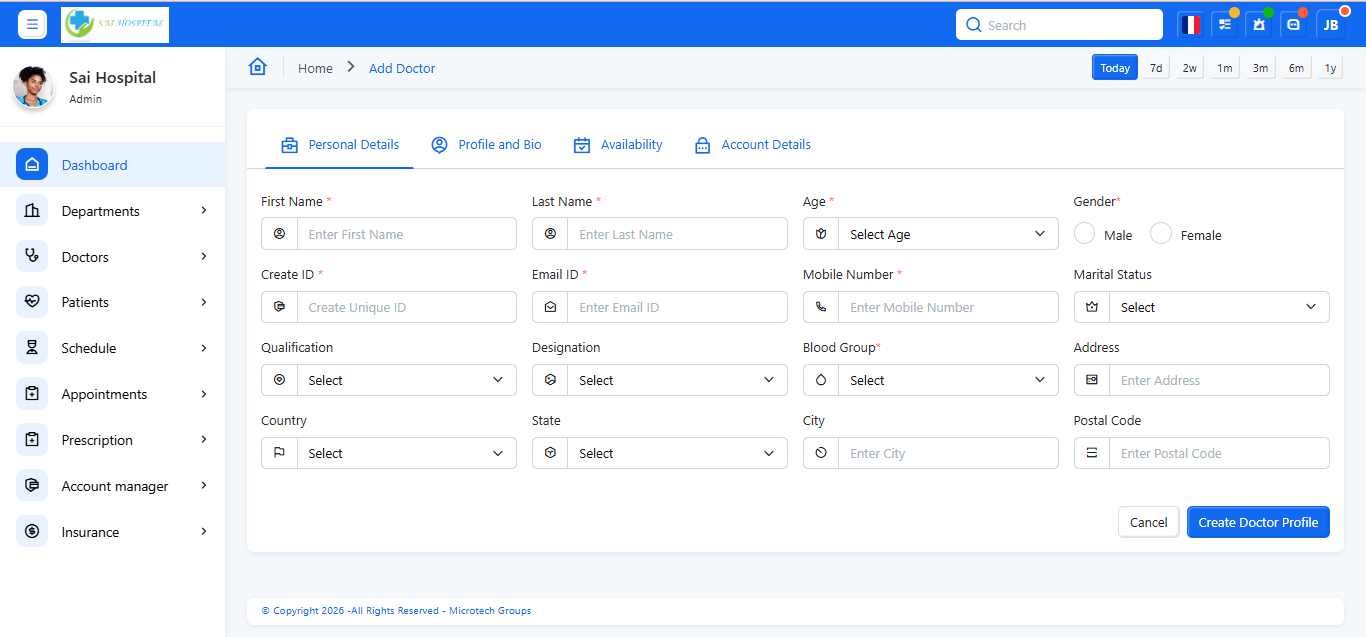Click the Sai Hospital logo
This screenshot has height=637, width=1366.
(x=115, y=25)
